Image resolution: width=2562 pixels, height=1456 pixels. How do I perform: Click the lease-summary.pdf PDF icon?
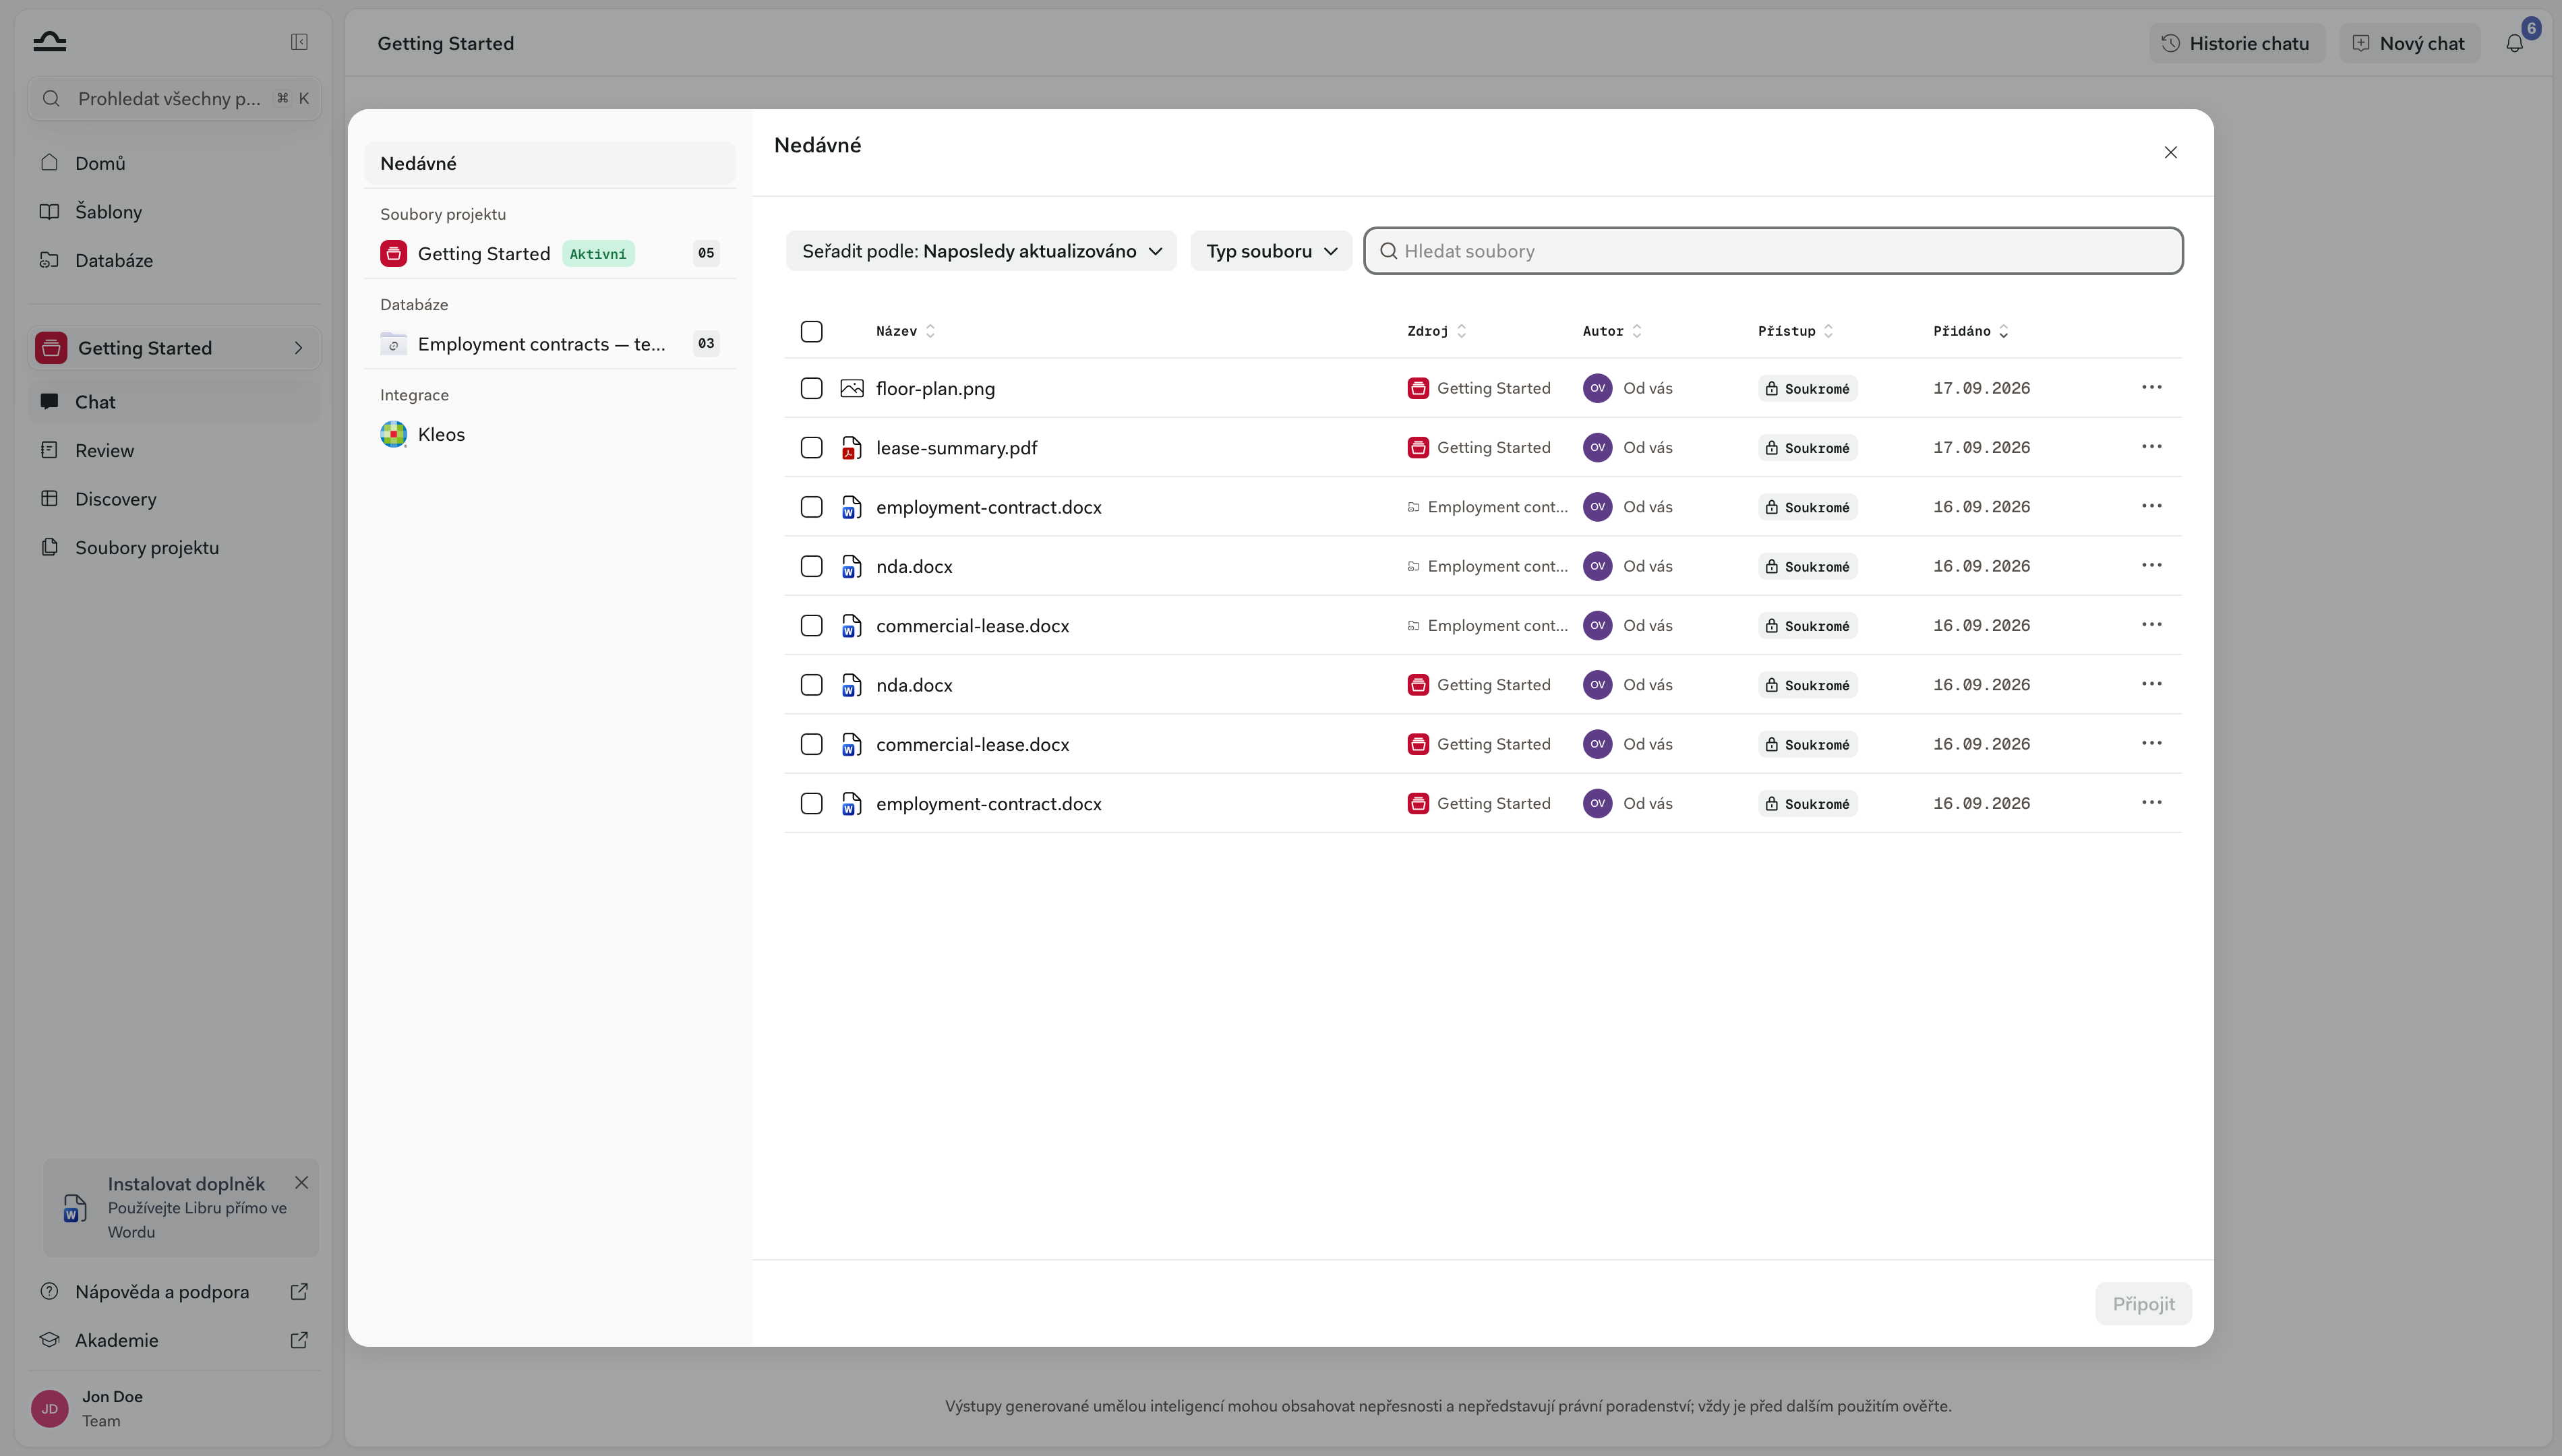(852, 447)
